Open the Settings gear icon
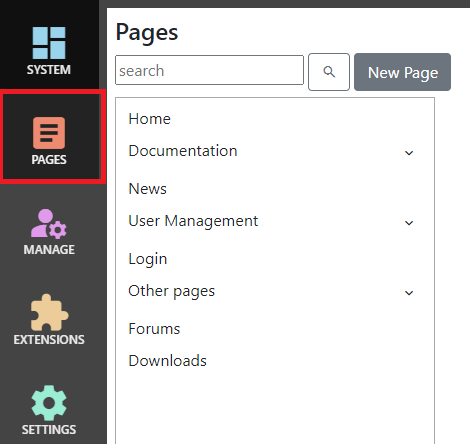The height and width of the screenshot is (444, 470). (x=49, y=403)
